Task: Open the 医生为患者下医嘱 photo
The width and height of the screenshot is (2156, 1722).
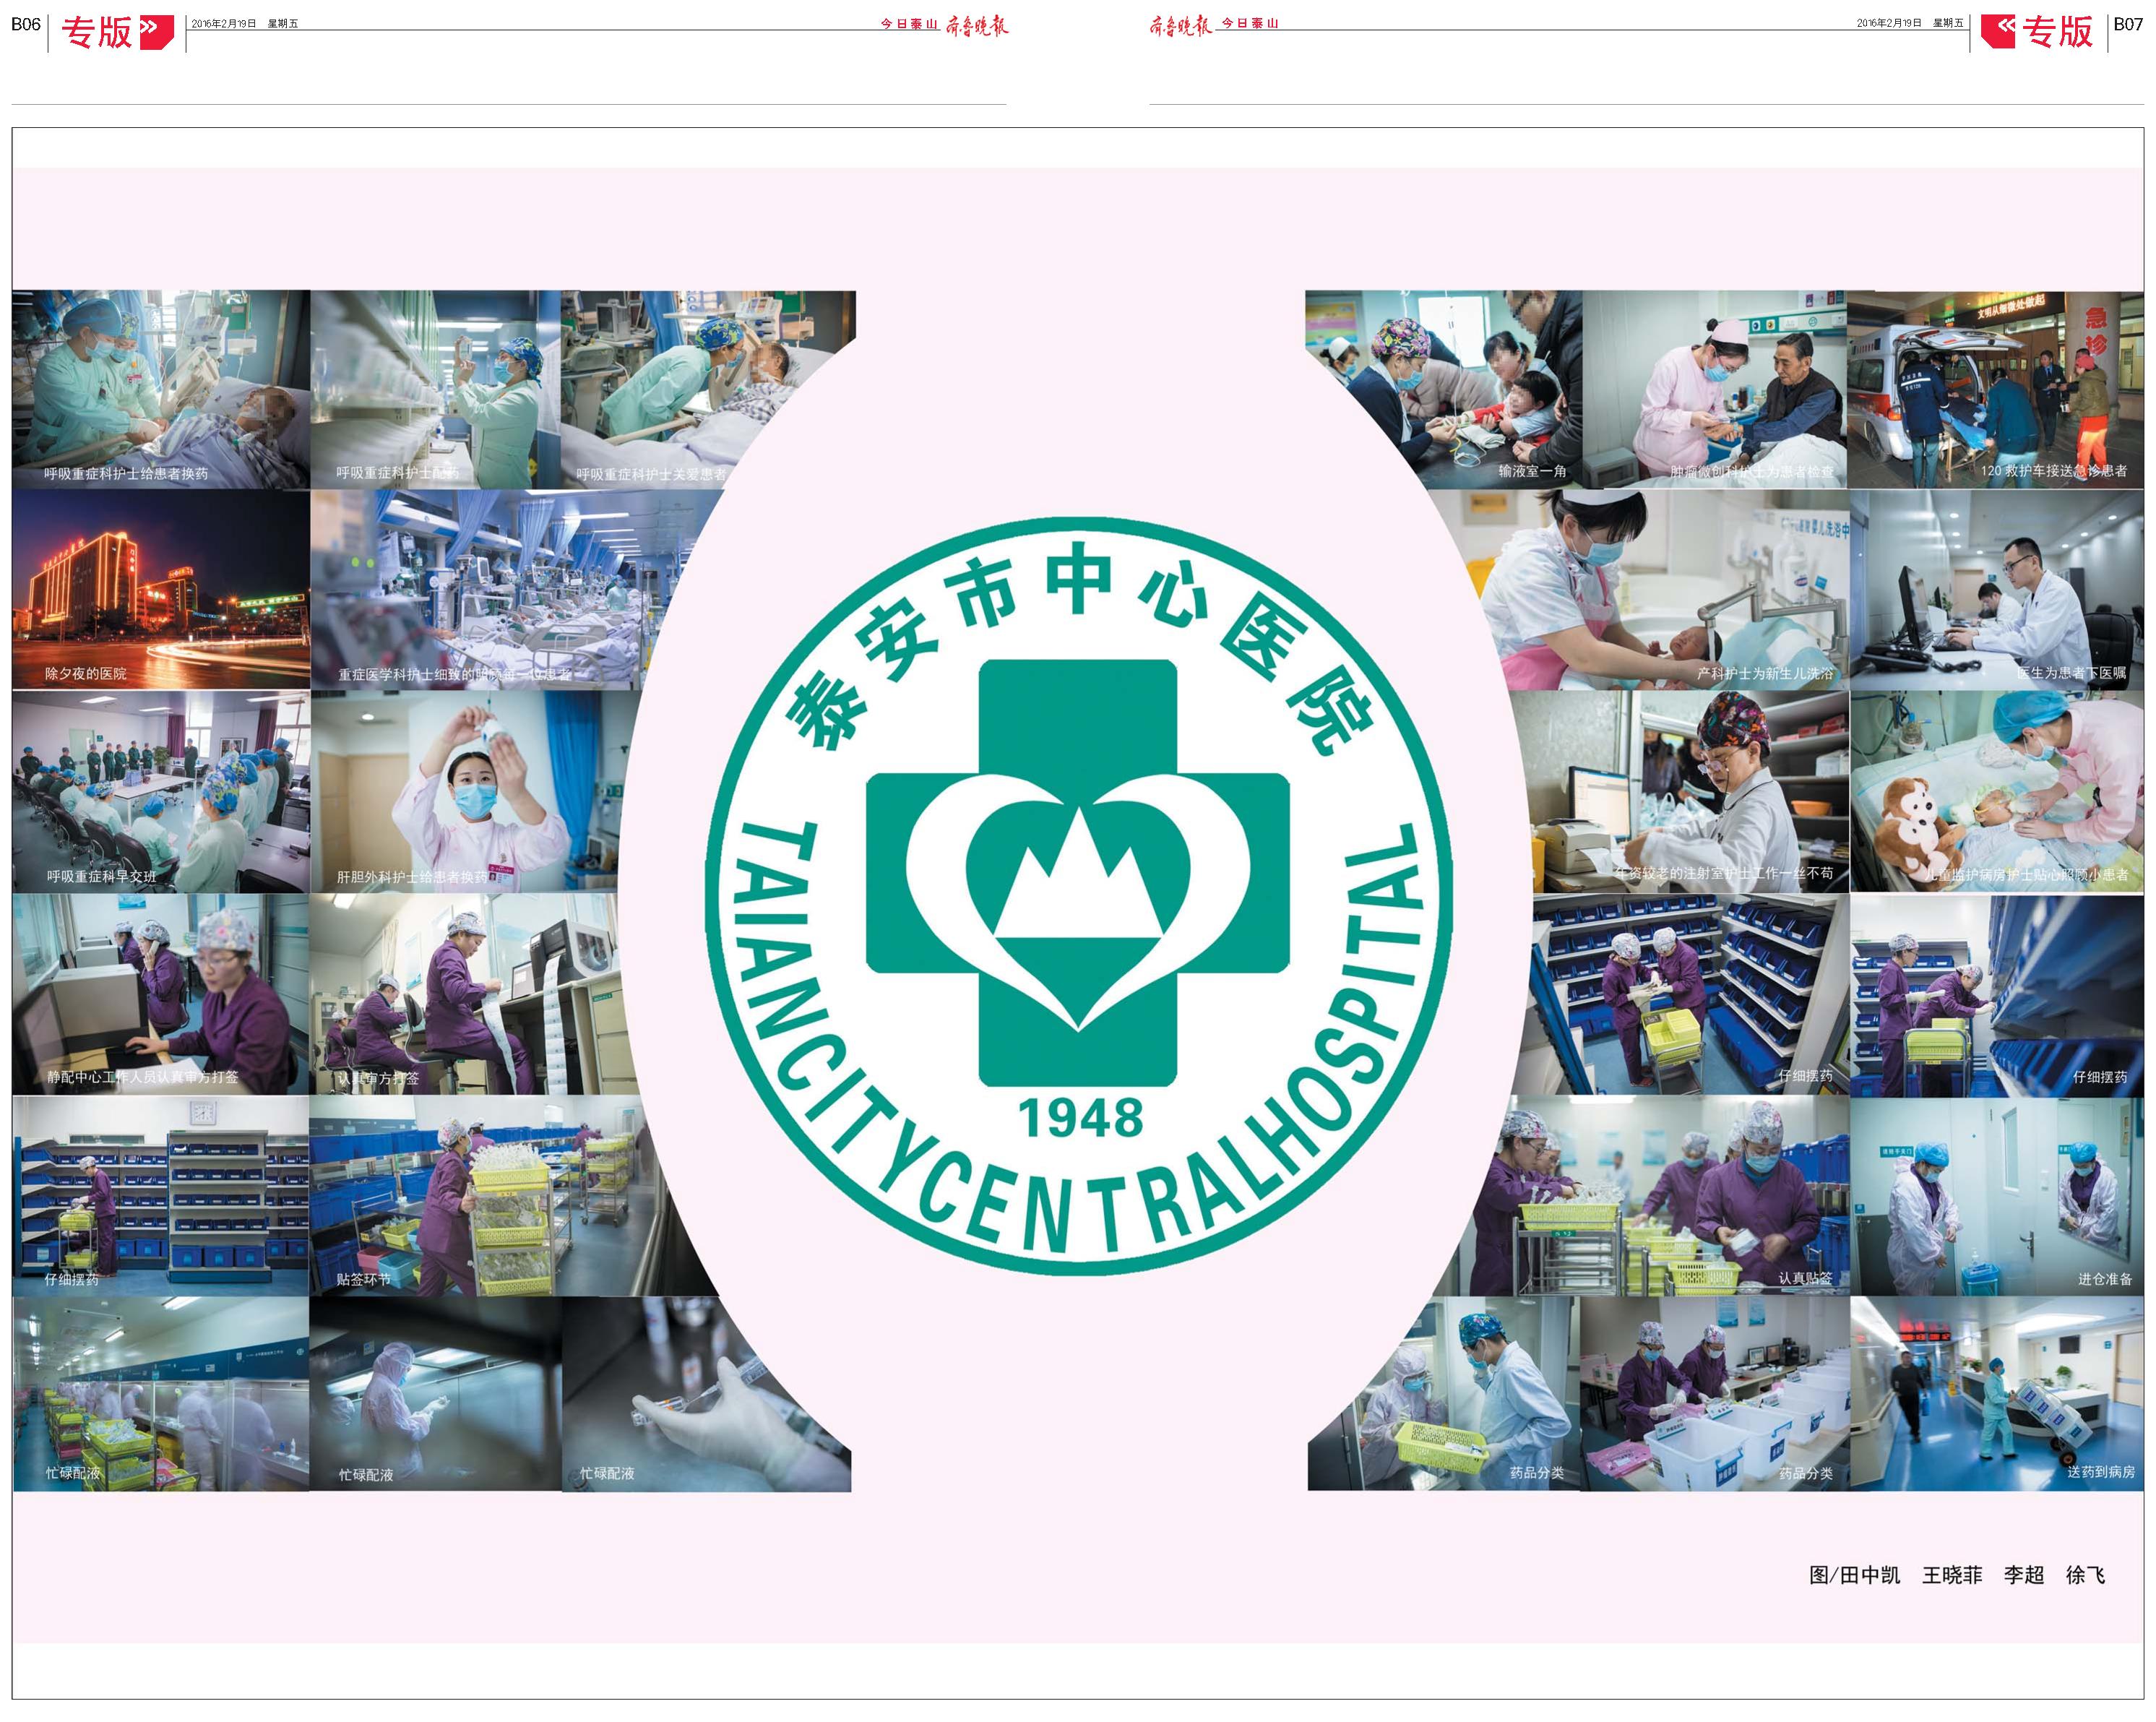Action: point(1996,590)
